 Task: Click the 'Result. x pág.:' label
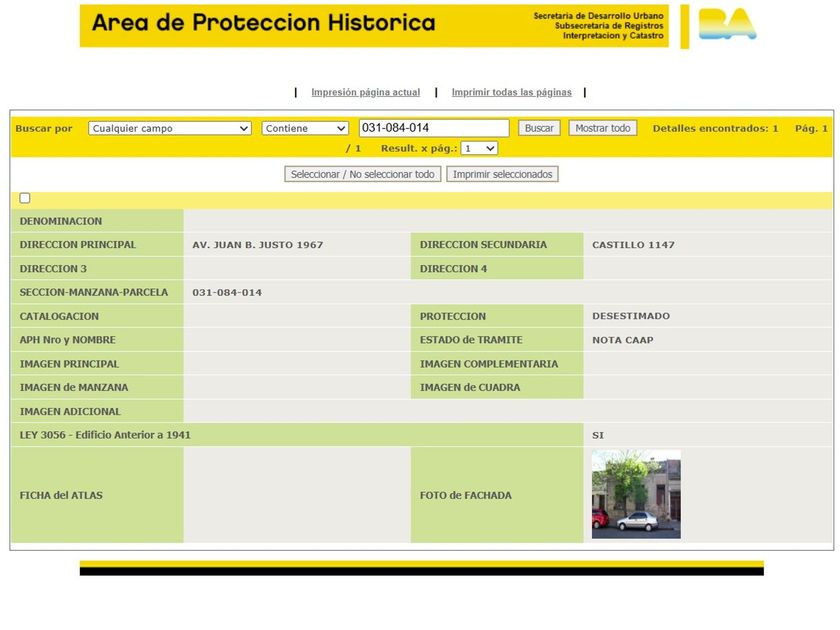tap(419, 148)
